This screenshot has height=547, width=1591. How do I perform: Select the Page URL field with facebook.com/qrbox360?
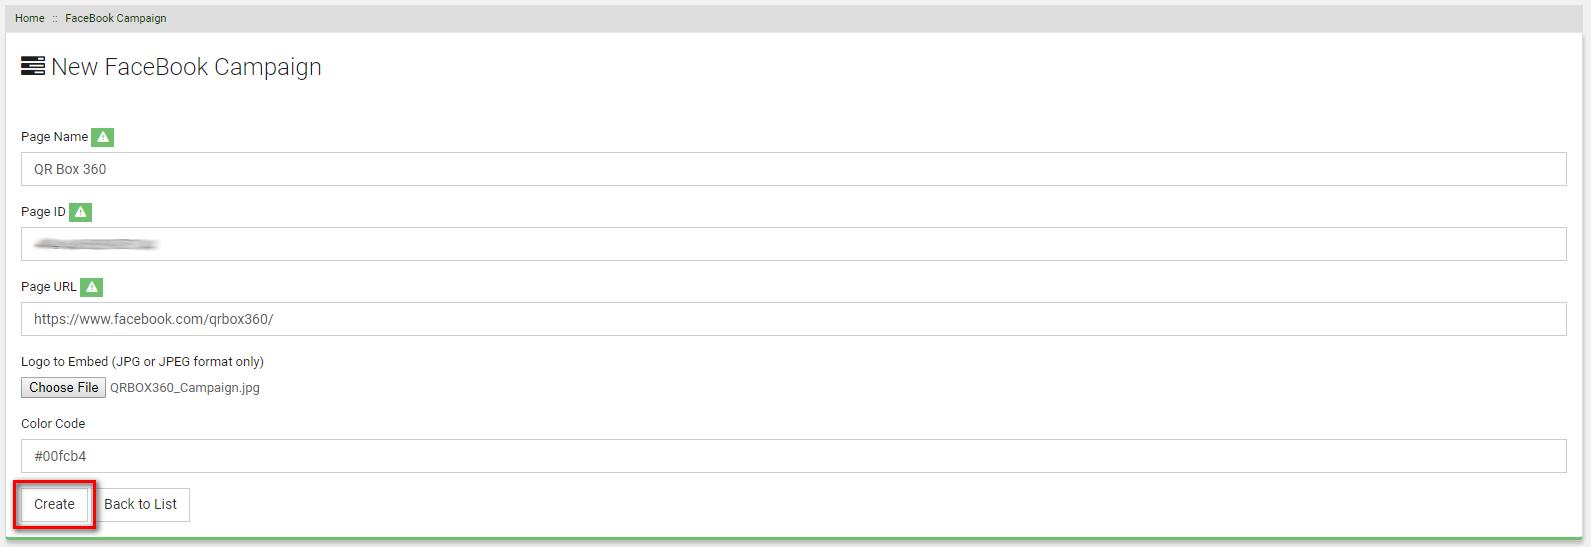click(x=794, y=319)
